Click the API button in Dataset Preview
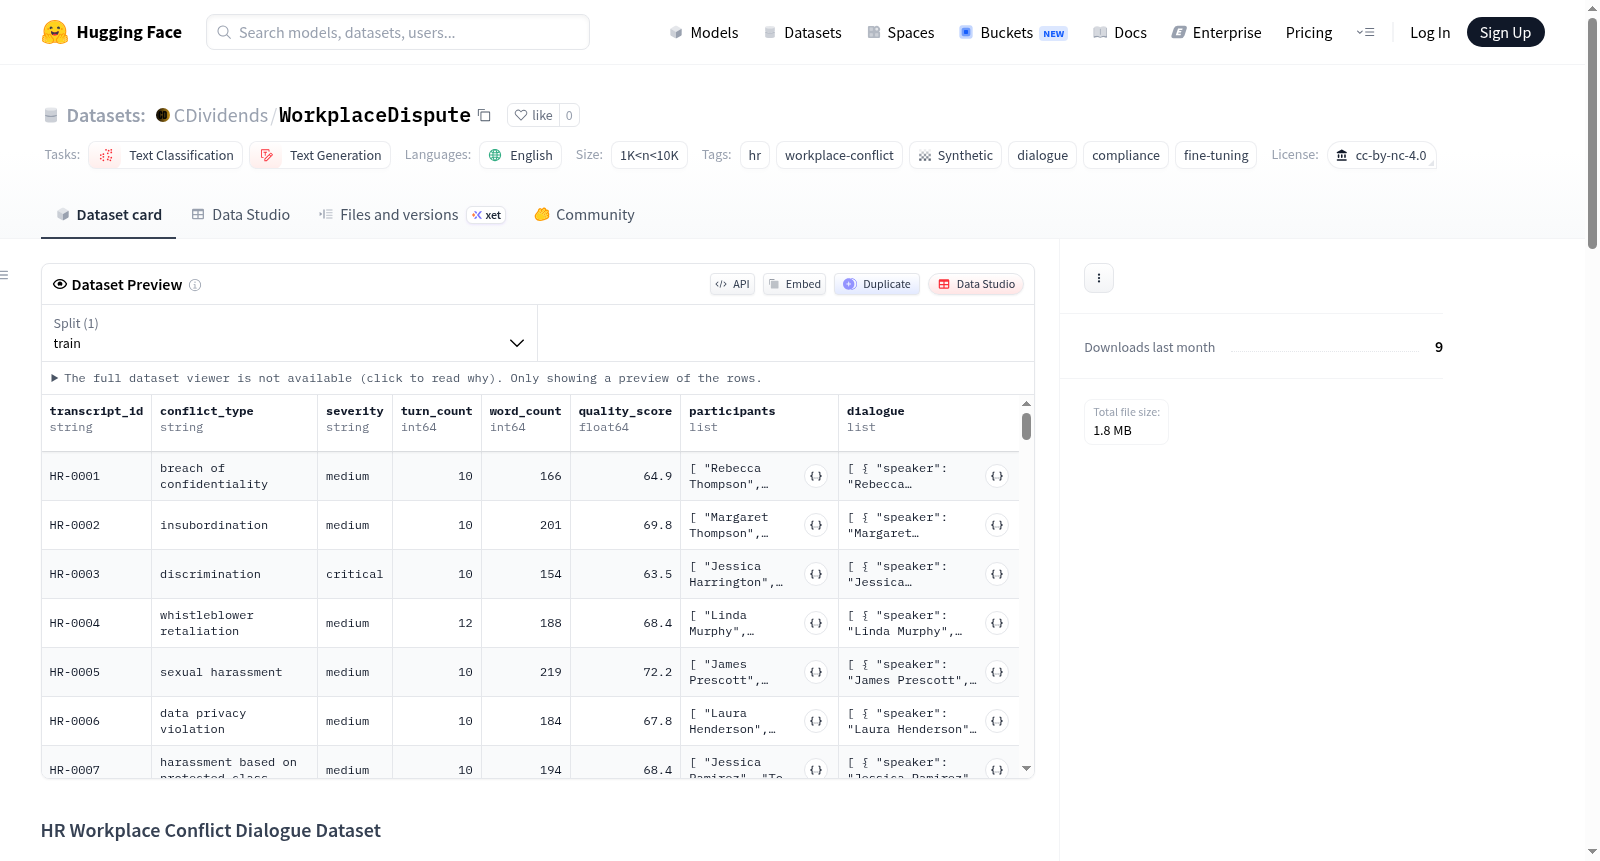 pyautogui.click(x=732, y=284)
